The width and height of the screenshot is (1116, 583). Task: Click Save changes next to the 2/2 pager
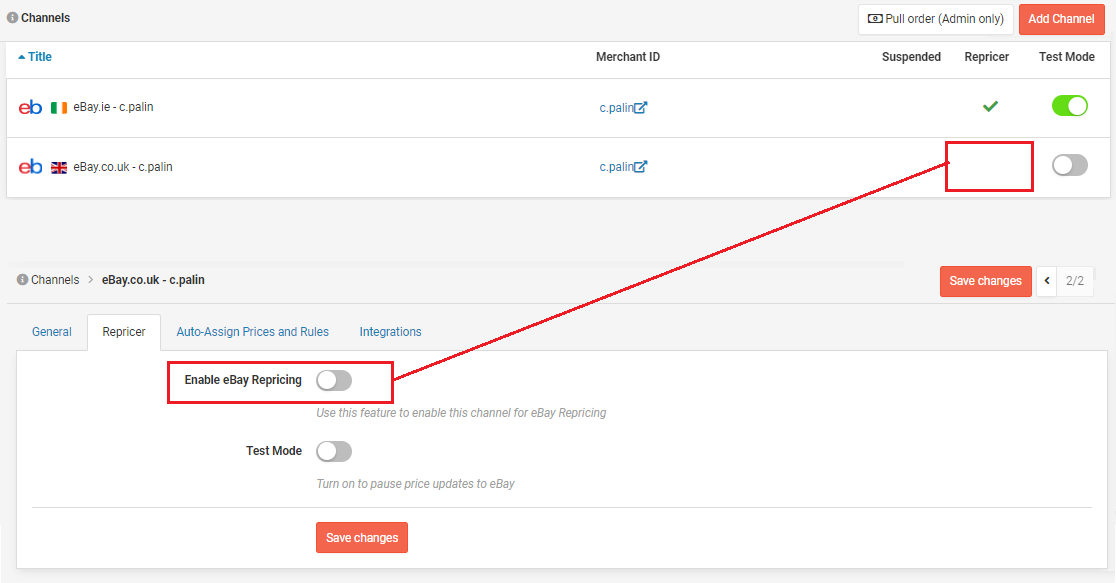pos(985,281)
